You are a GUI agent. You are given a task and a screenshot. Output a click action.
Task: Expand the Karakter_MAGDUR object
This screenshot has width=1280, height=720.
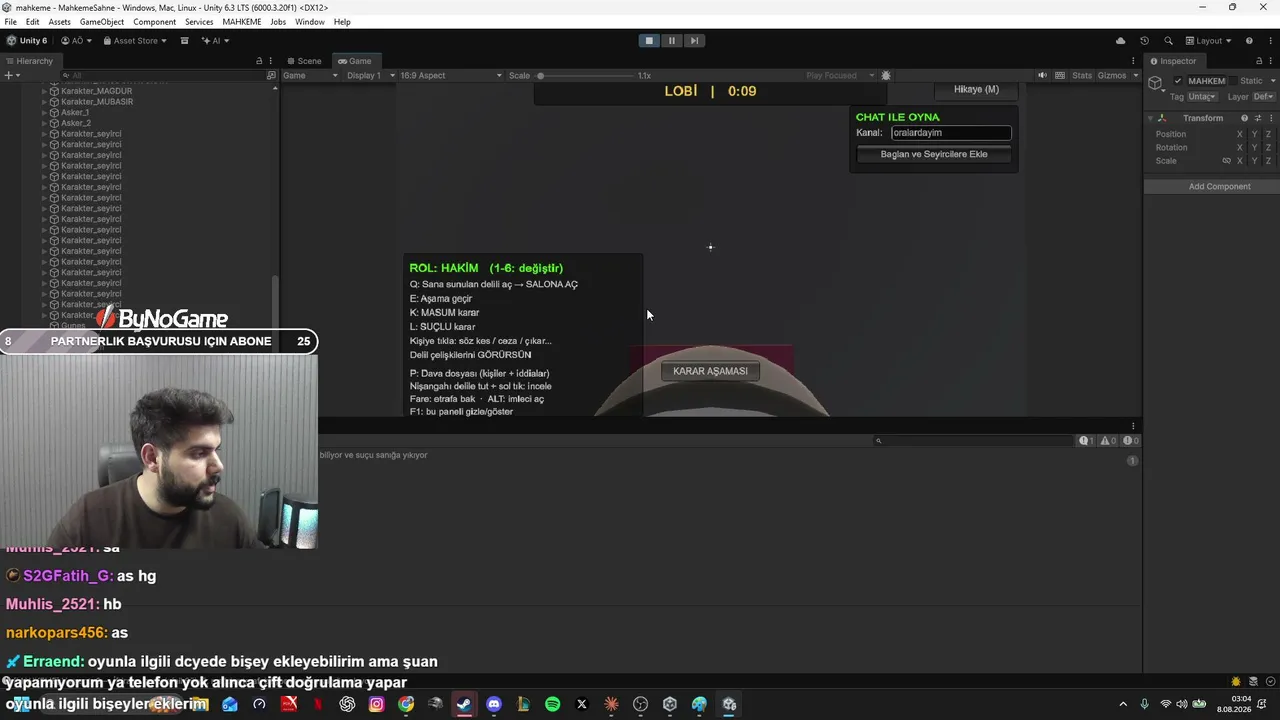(45, 91)
